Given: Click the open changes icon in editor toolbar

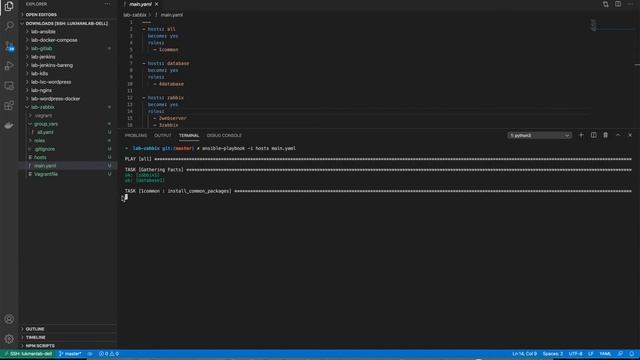Looking at the screenshot, I should (x=606, y=4).
